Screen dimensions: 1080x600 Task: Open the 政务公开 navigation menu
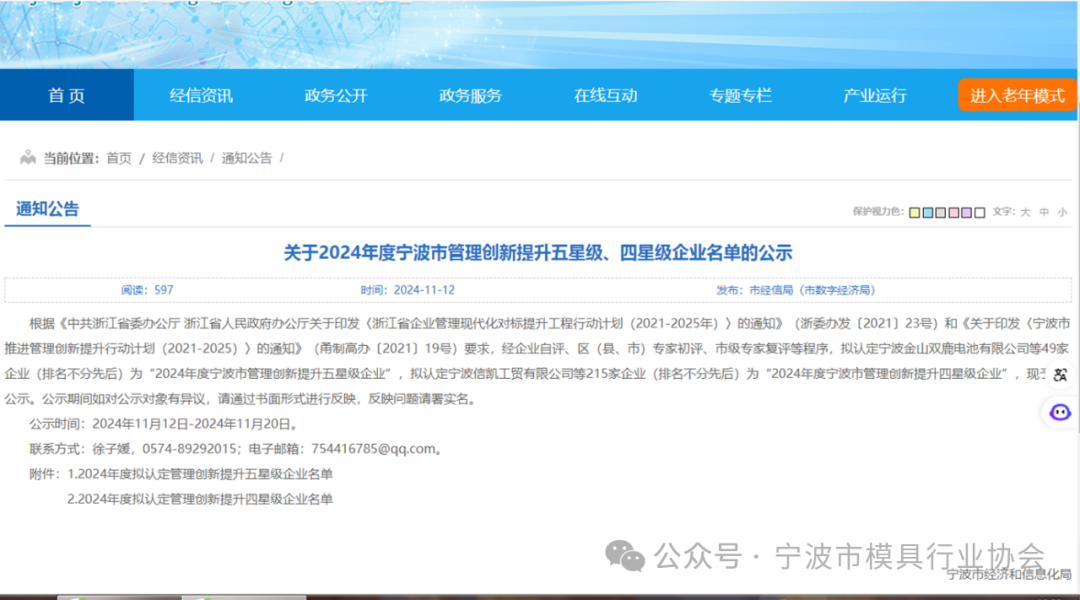pyautogui.click(x=336, y=94)
